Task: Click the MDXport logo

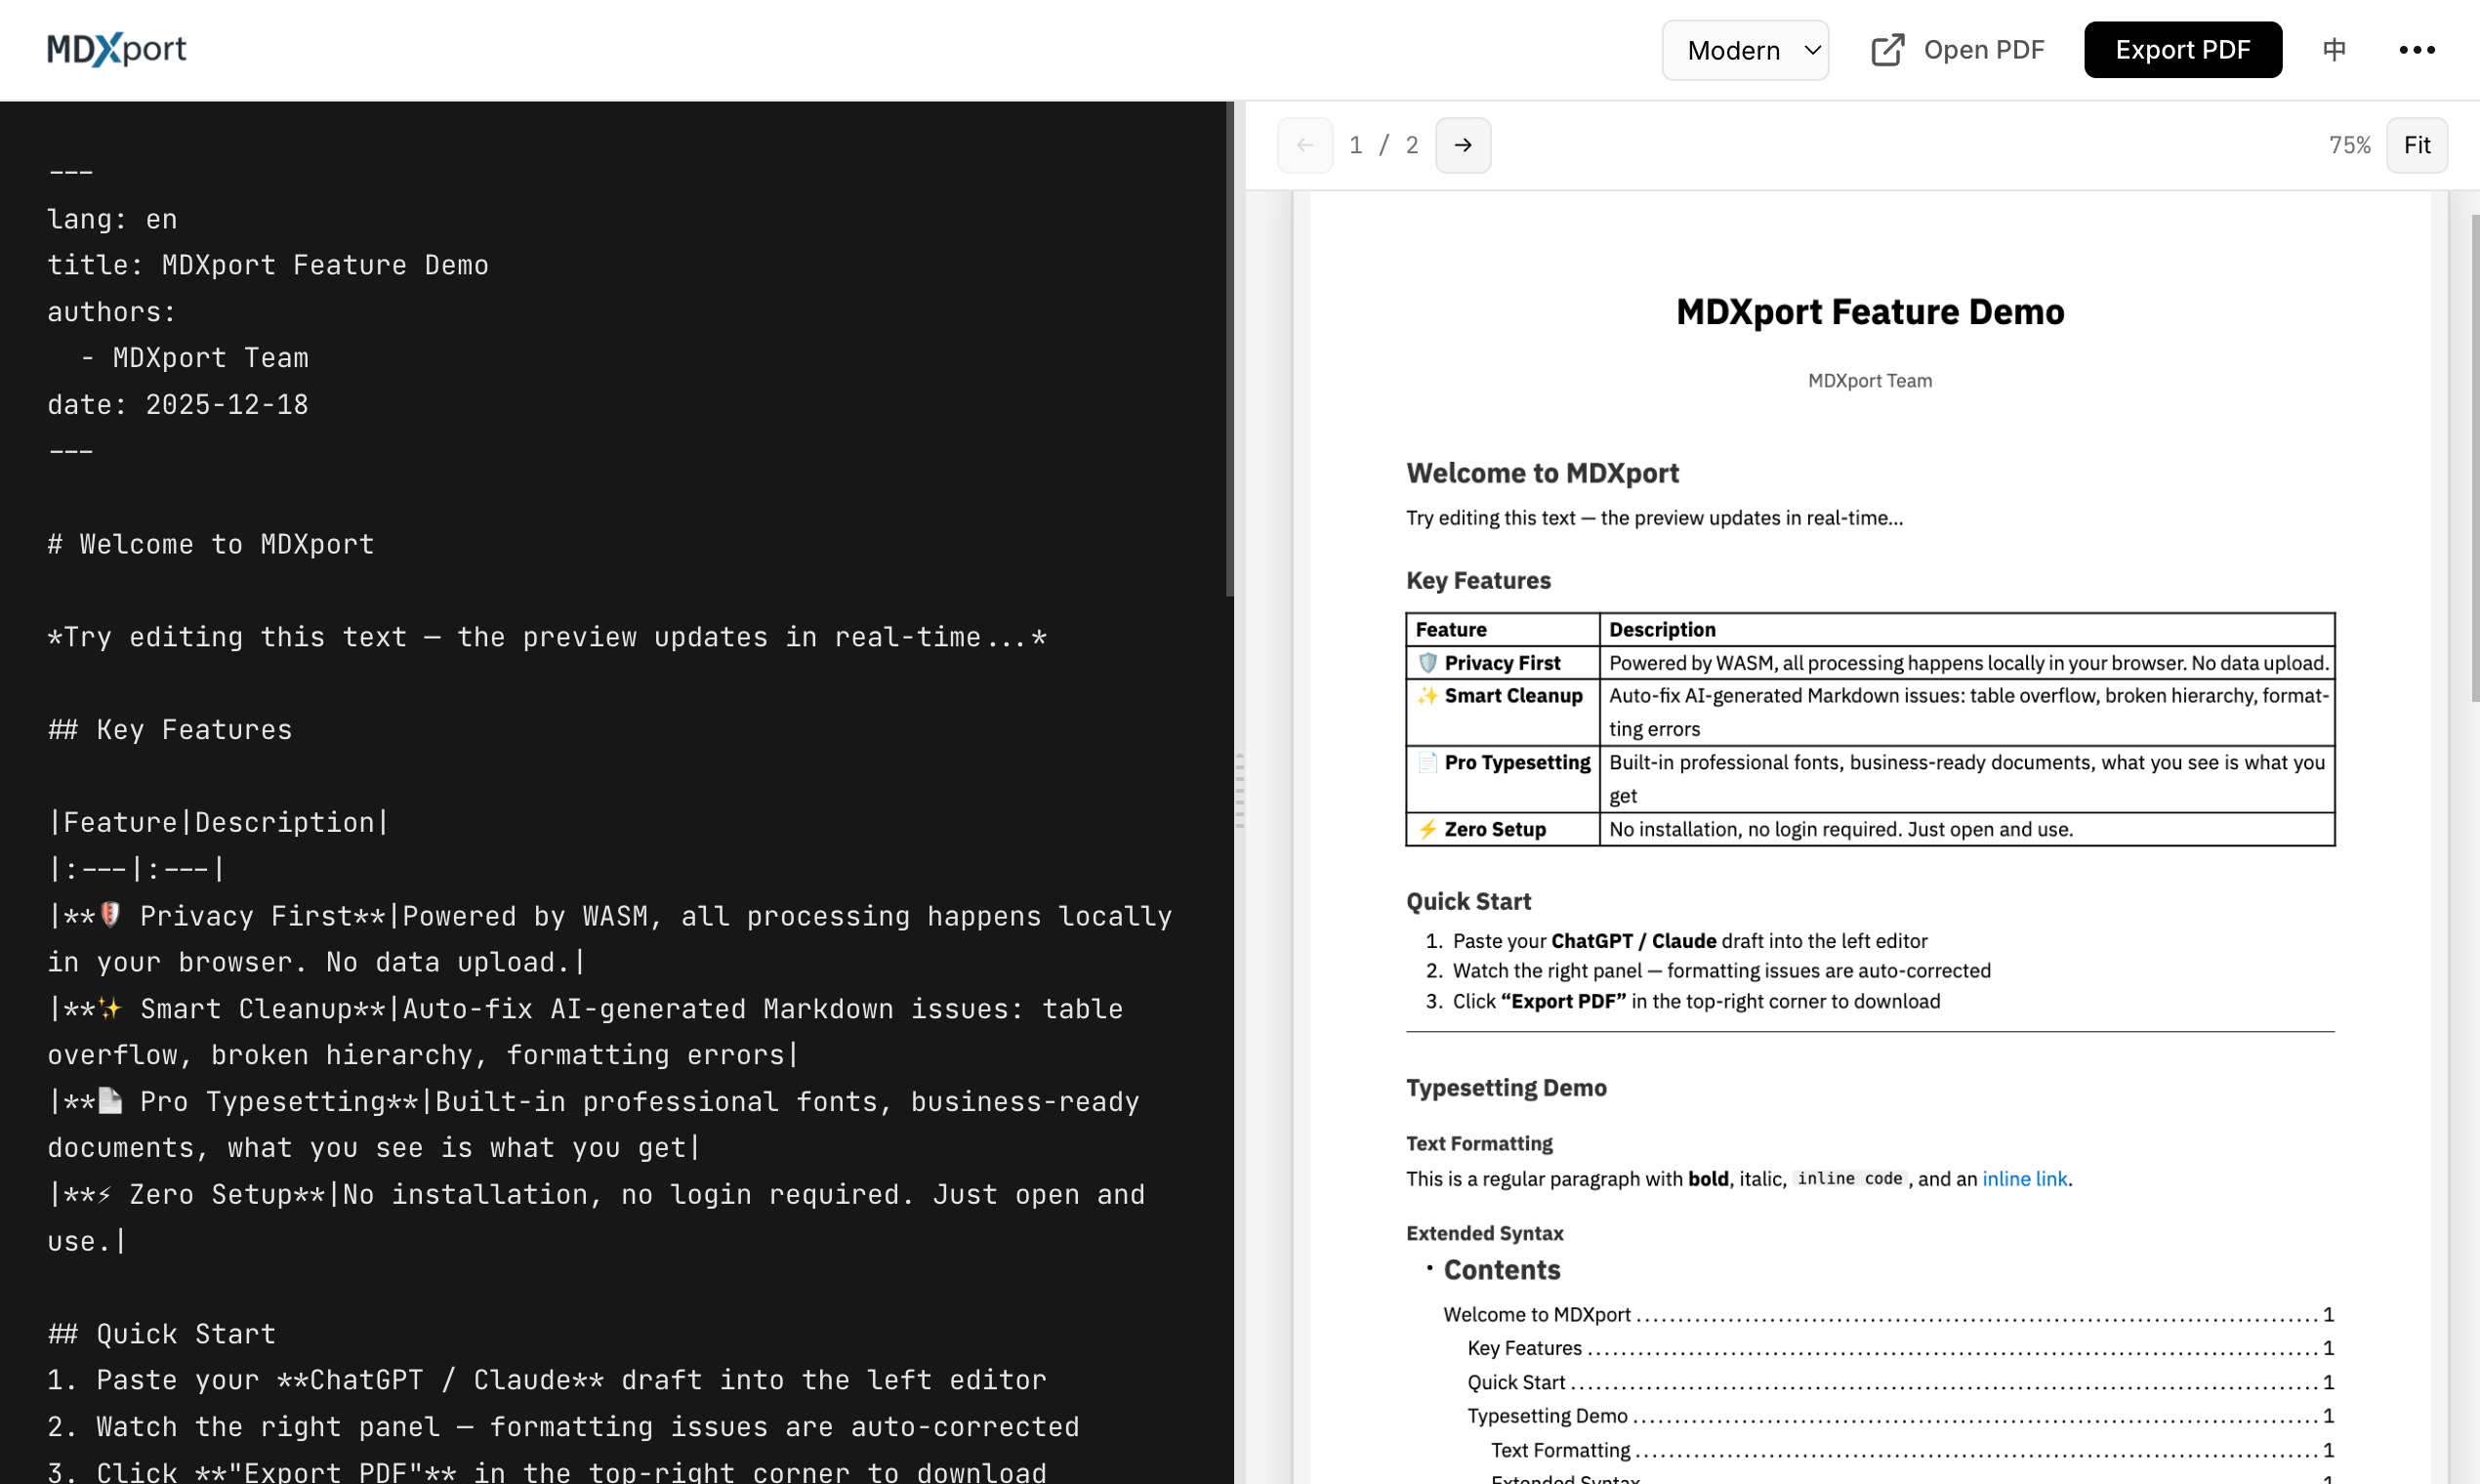Action: tap(116, 49)
